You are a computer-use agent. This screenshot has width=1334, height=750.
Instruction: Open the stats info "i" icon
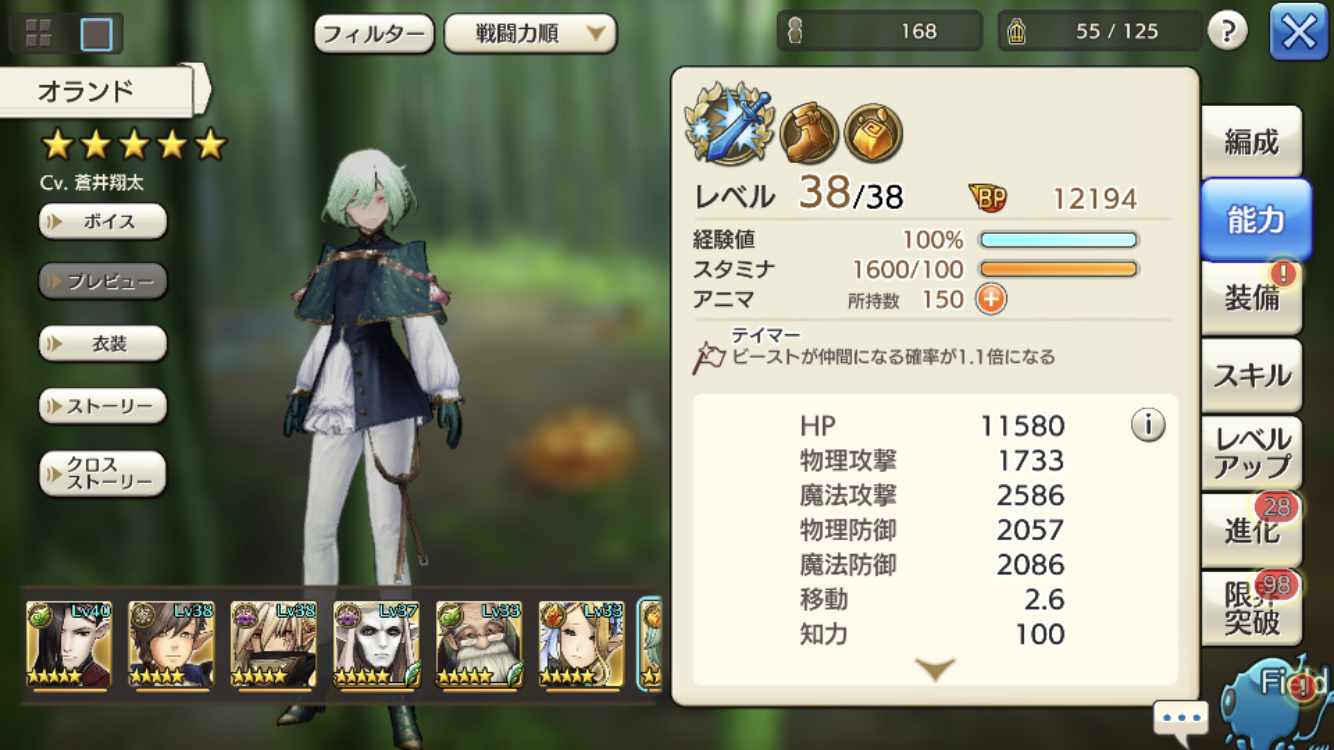(x=1148, y=426)
